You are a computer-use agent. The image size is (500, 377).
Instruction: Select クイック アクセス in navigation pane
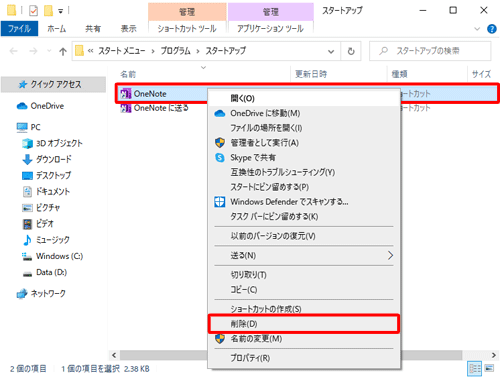(x=53, y=84)
